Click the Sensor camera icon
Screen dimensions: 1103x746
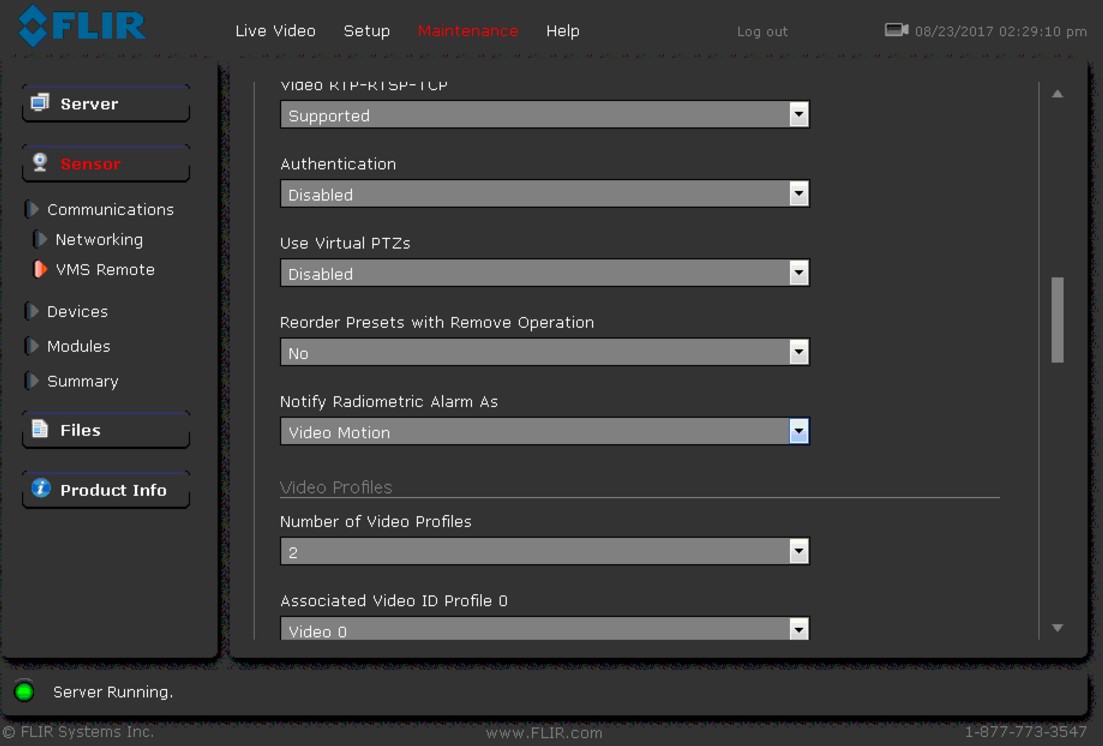pyautogui.click(x=40, y=163)
